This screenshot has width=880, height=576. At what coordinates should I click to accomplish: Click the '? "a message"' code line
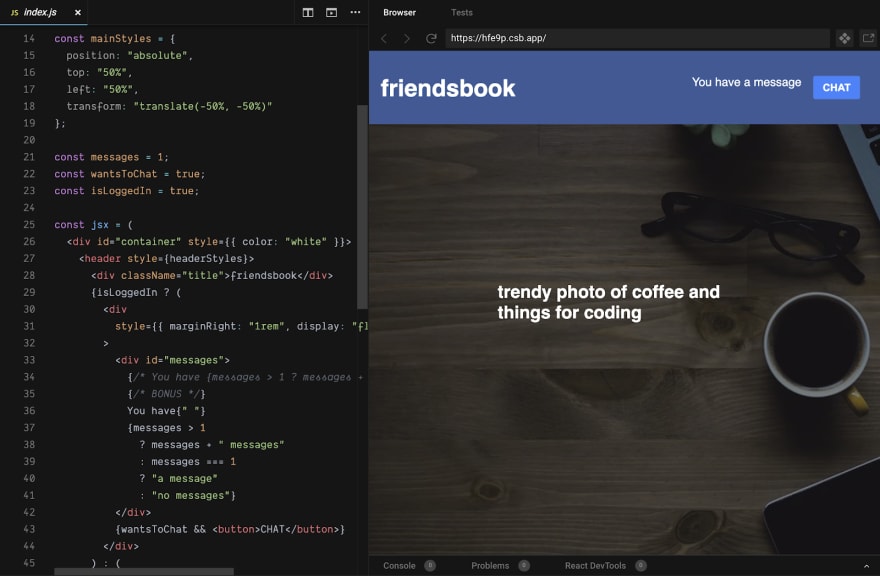178,479
